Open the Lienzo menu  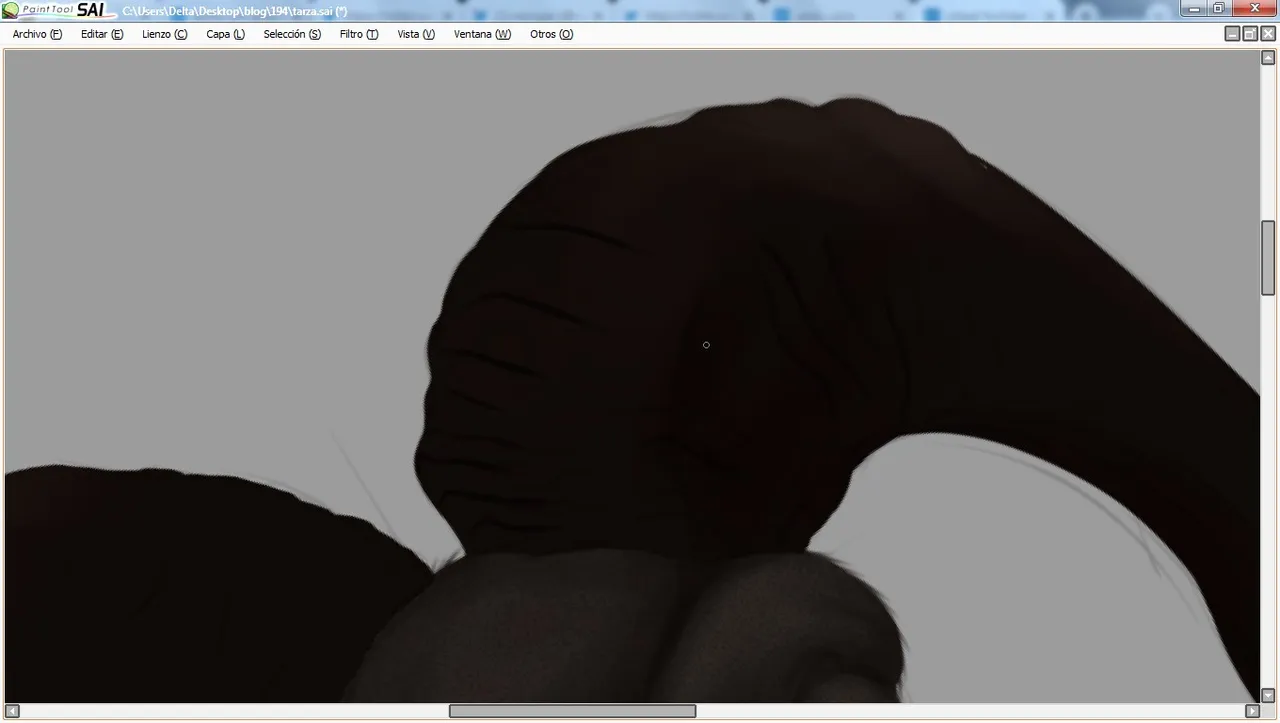point(164,34)
